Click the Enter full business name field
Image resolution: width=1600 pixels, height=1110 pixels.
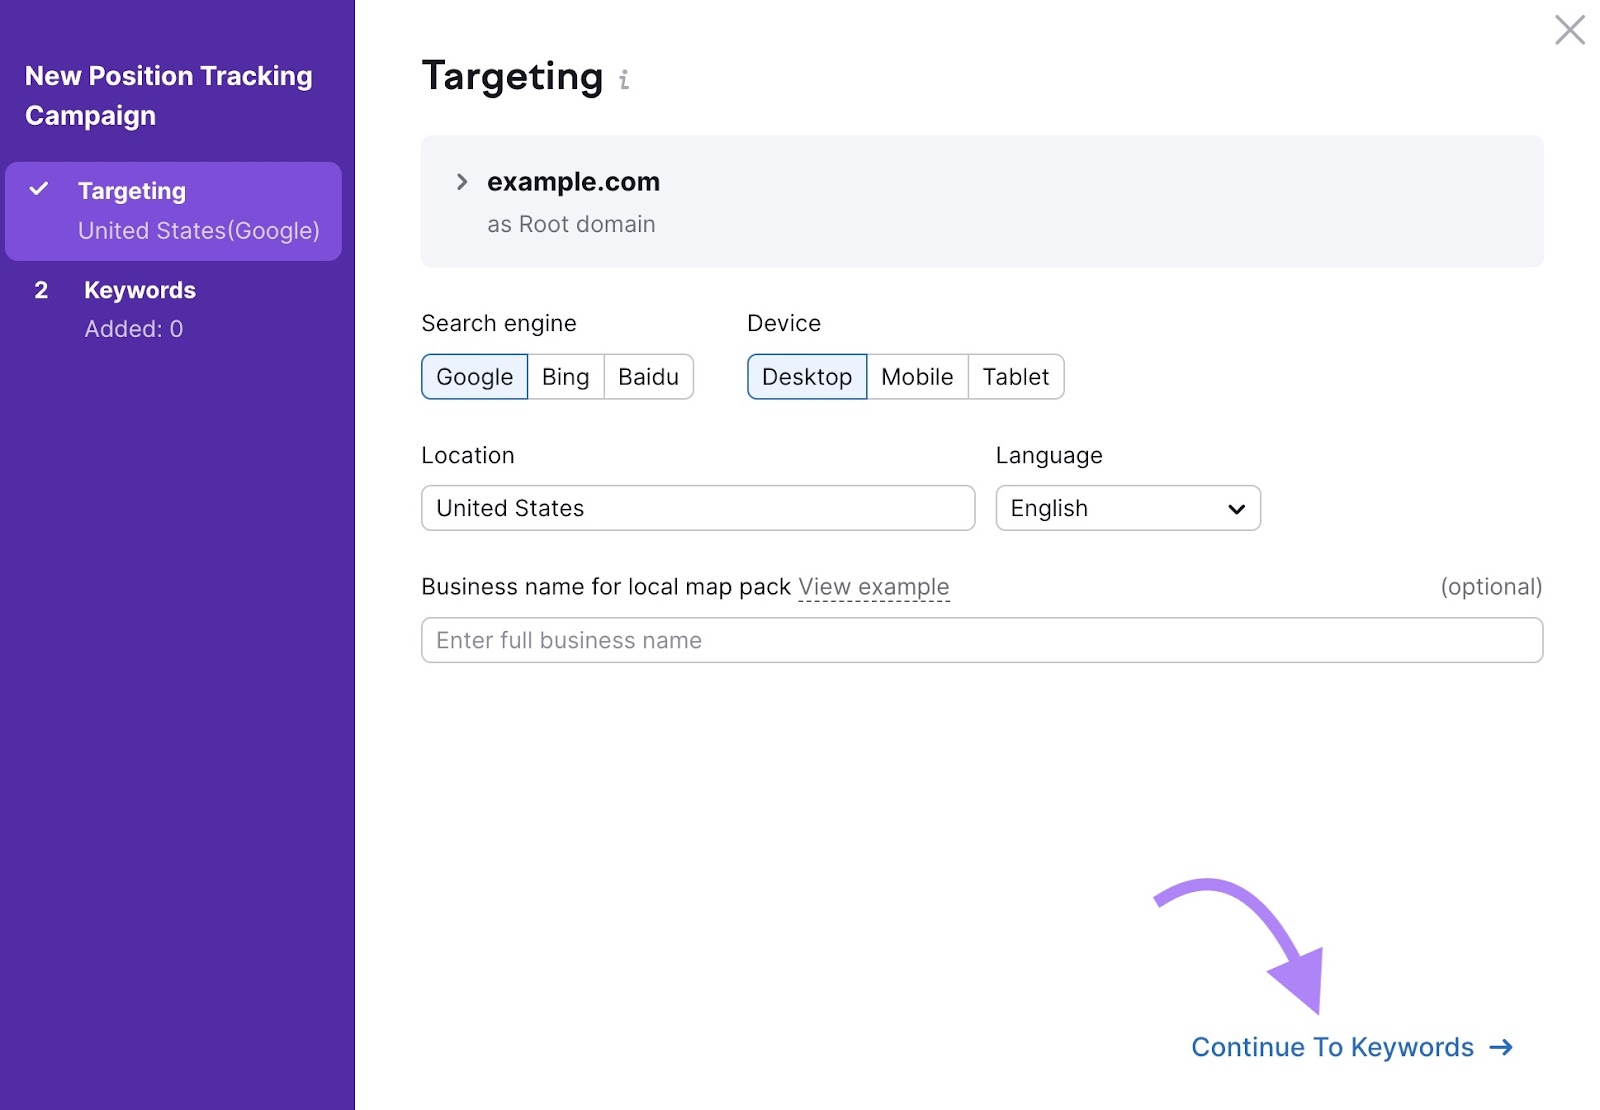pyautogui.click(x=982, y=640)
